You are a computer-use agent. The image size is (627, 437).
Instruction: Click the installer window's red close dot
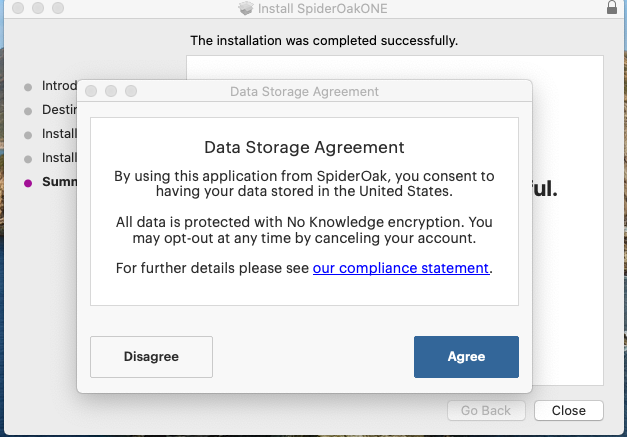(x=14, y=8)
